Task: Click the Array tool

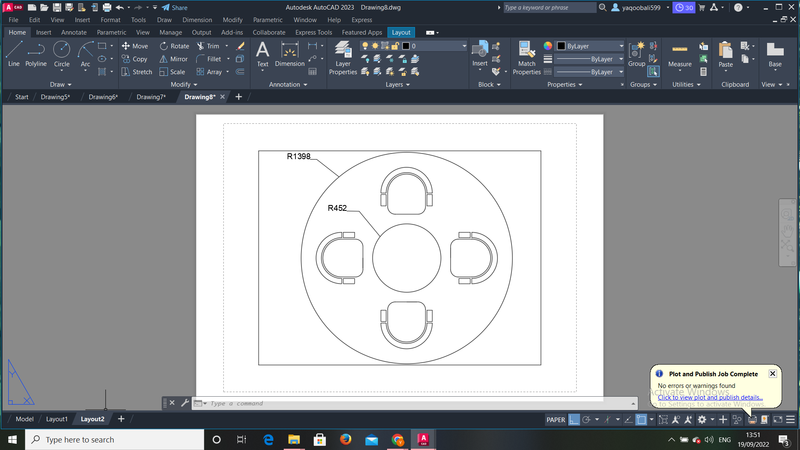Action: tap(209, 72)
